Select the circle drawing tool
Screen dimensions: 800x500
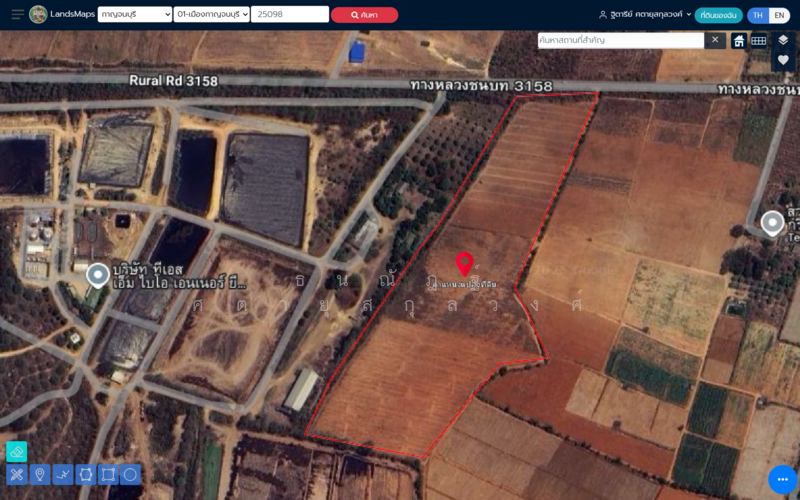tap(131, 474)
